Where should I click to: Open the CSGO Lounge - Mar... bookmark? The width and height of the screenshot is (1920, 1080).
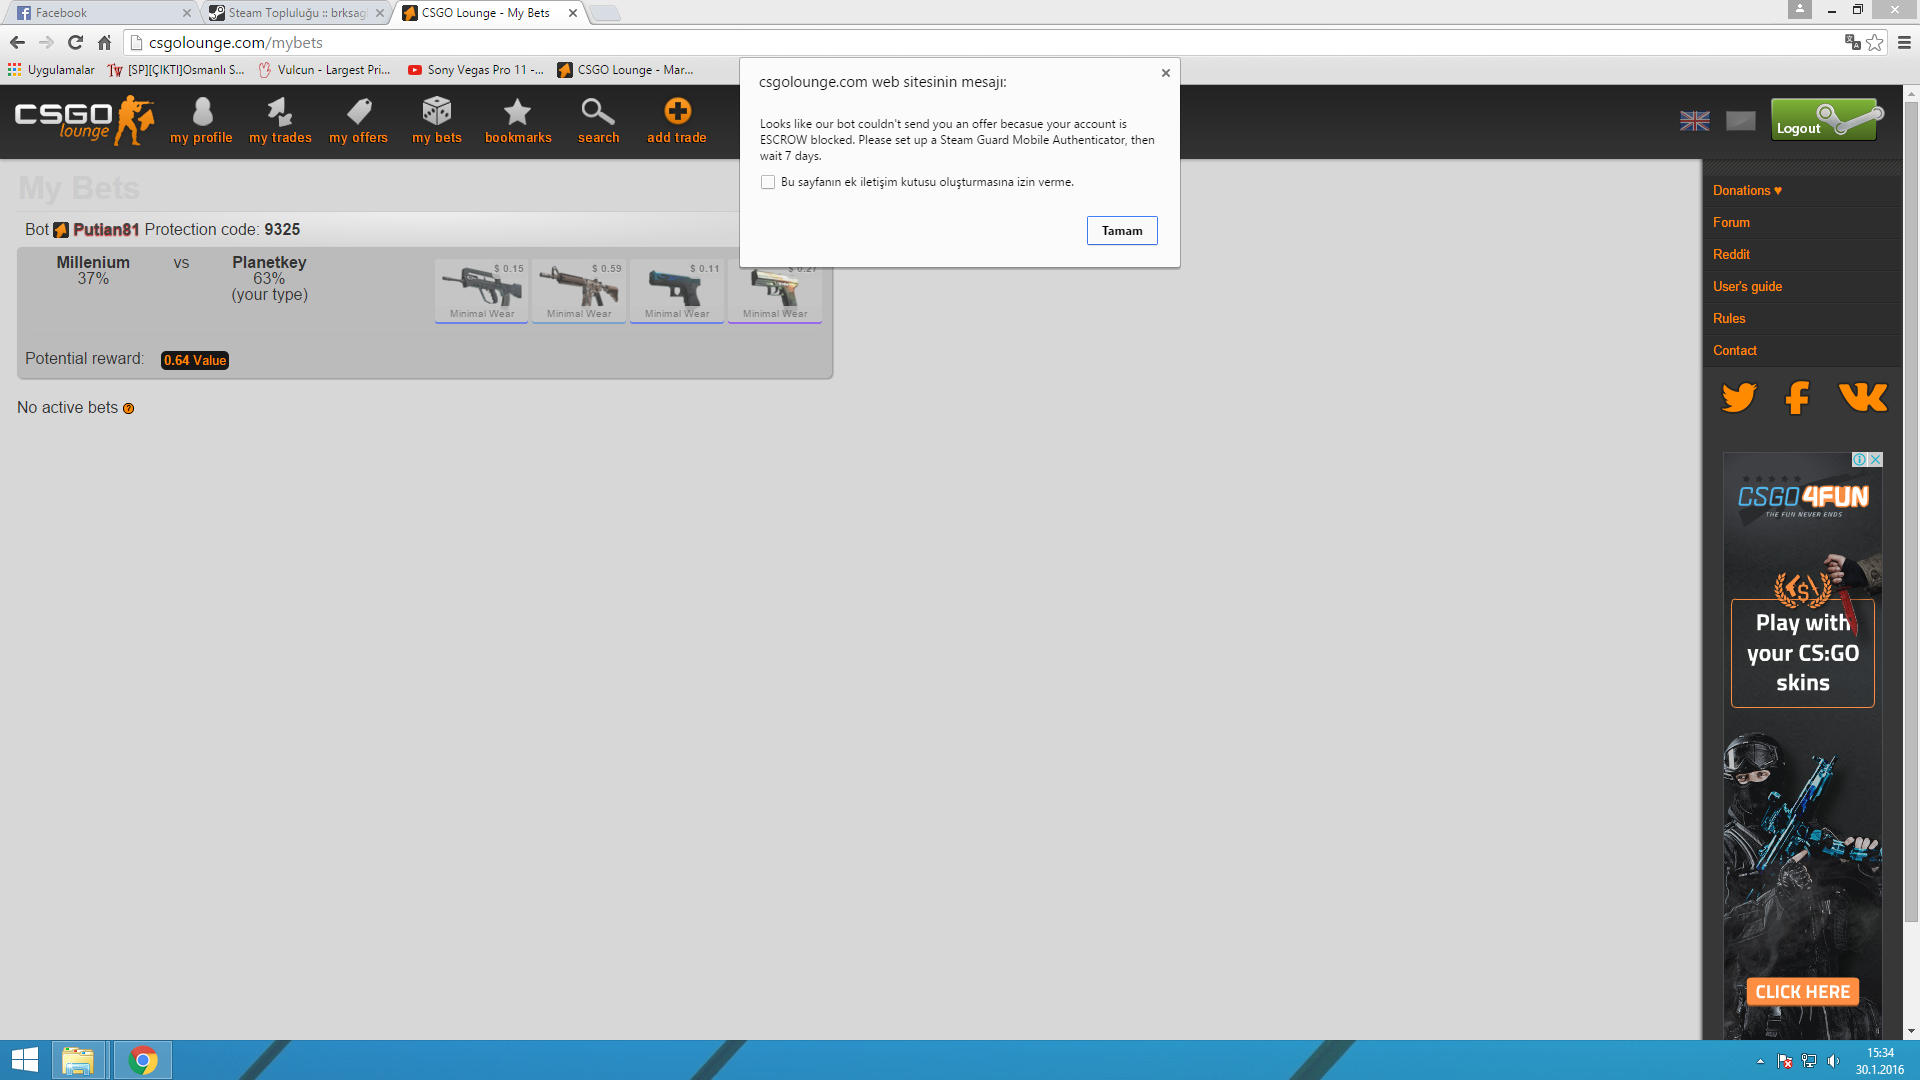626,70
